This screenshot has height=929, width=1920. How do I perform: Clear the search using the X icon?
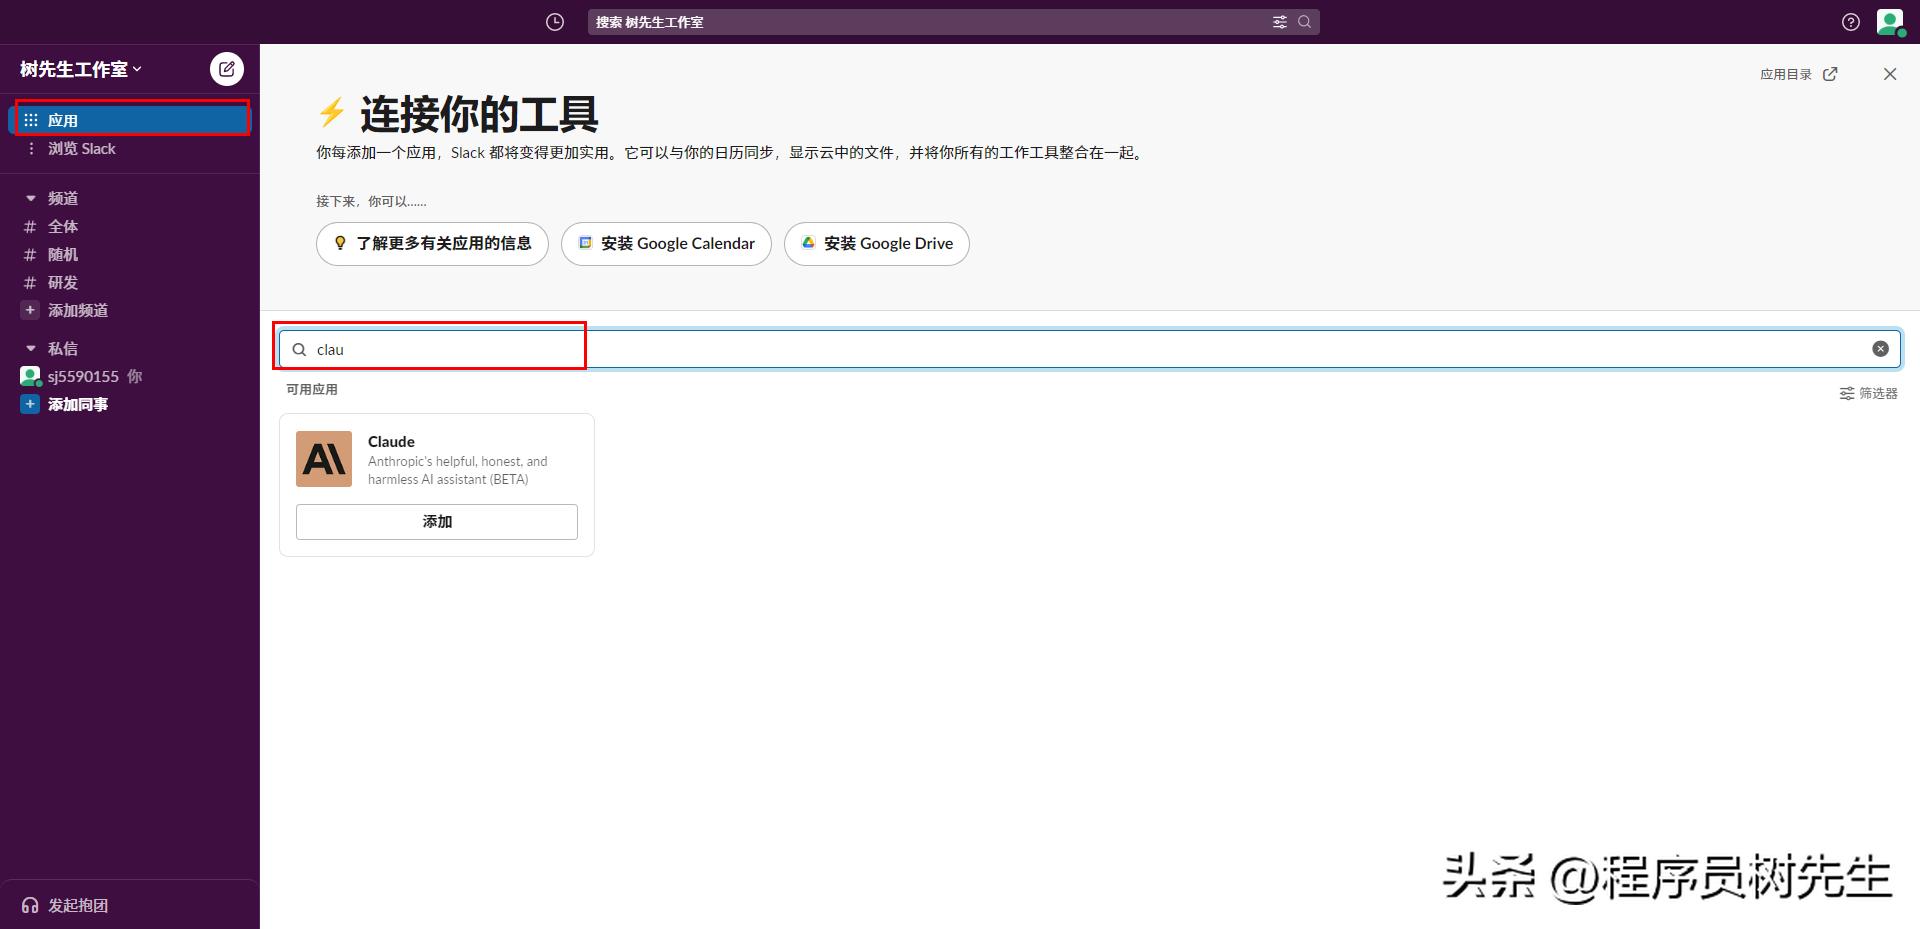pyautogui.click(x=1881, y=348)
